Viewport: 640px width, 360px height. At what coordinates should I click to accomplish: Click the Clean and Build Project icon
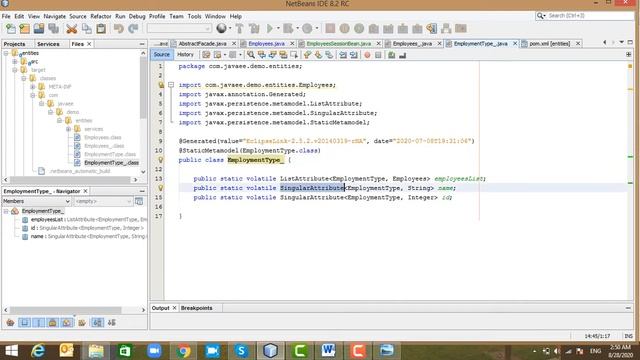pos(254,29)
